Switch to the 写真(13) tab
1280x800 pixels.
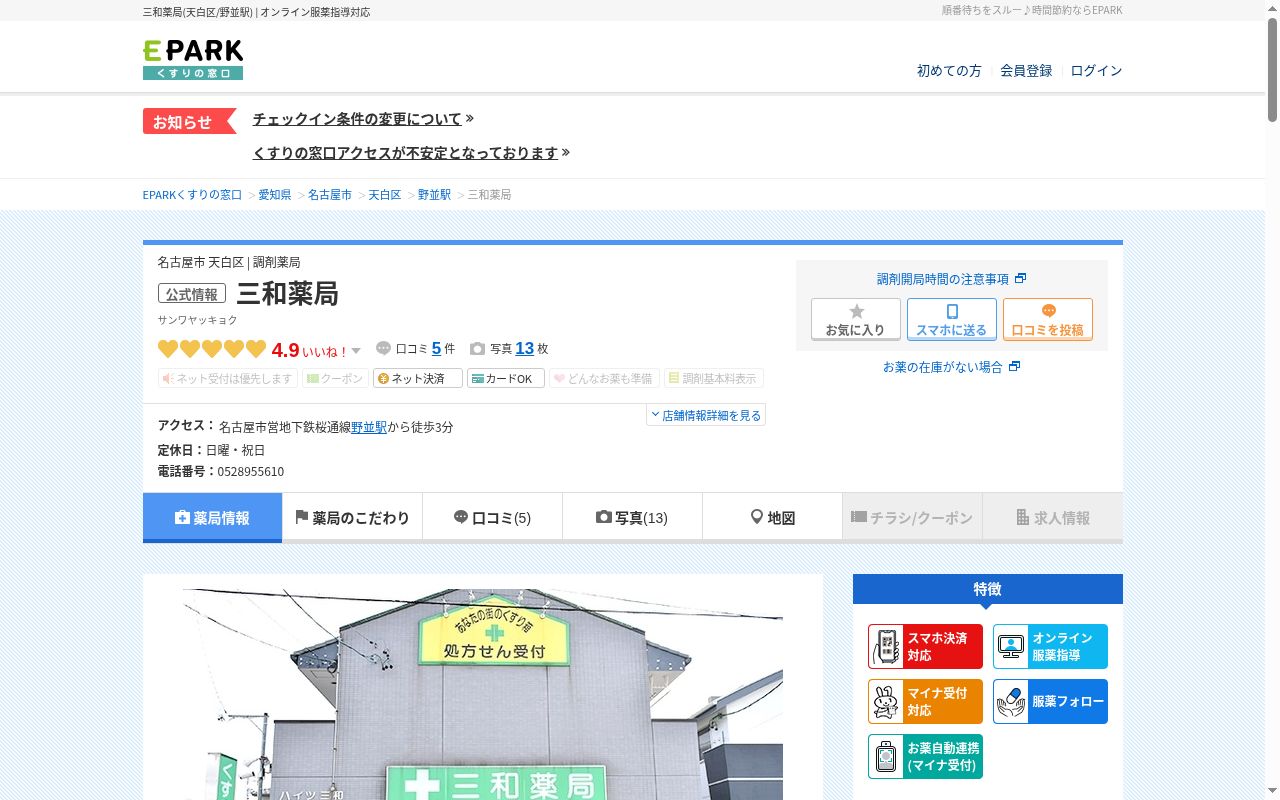pyautogui.click(x=632, y=518)
